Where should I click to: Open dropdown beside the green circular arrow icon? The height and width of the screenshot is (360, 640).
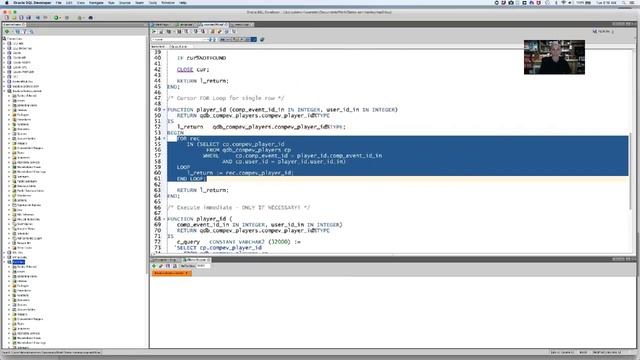[x=60, y=18]
